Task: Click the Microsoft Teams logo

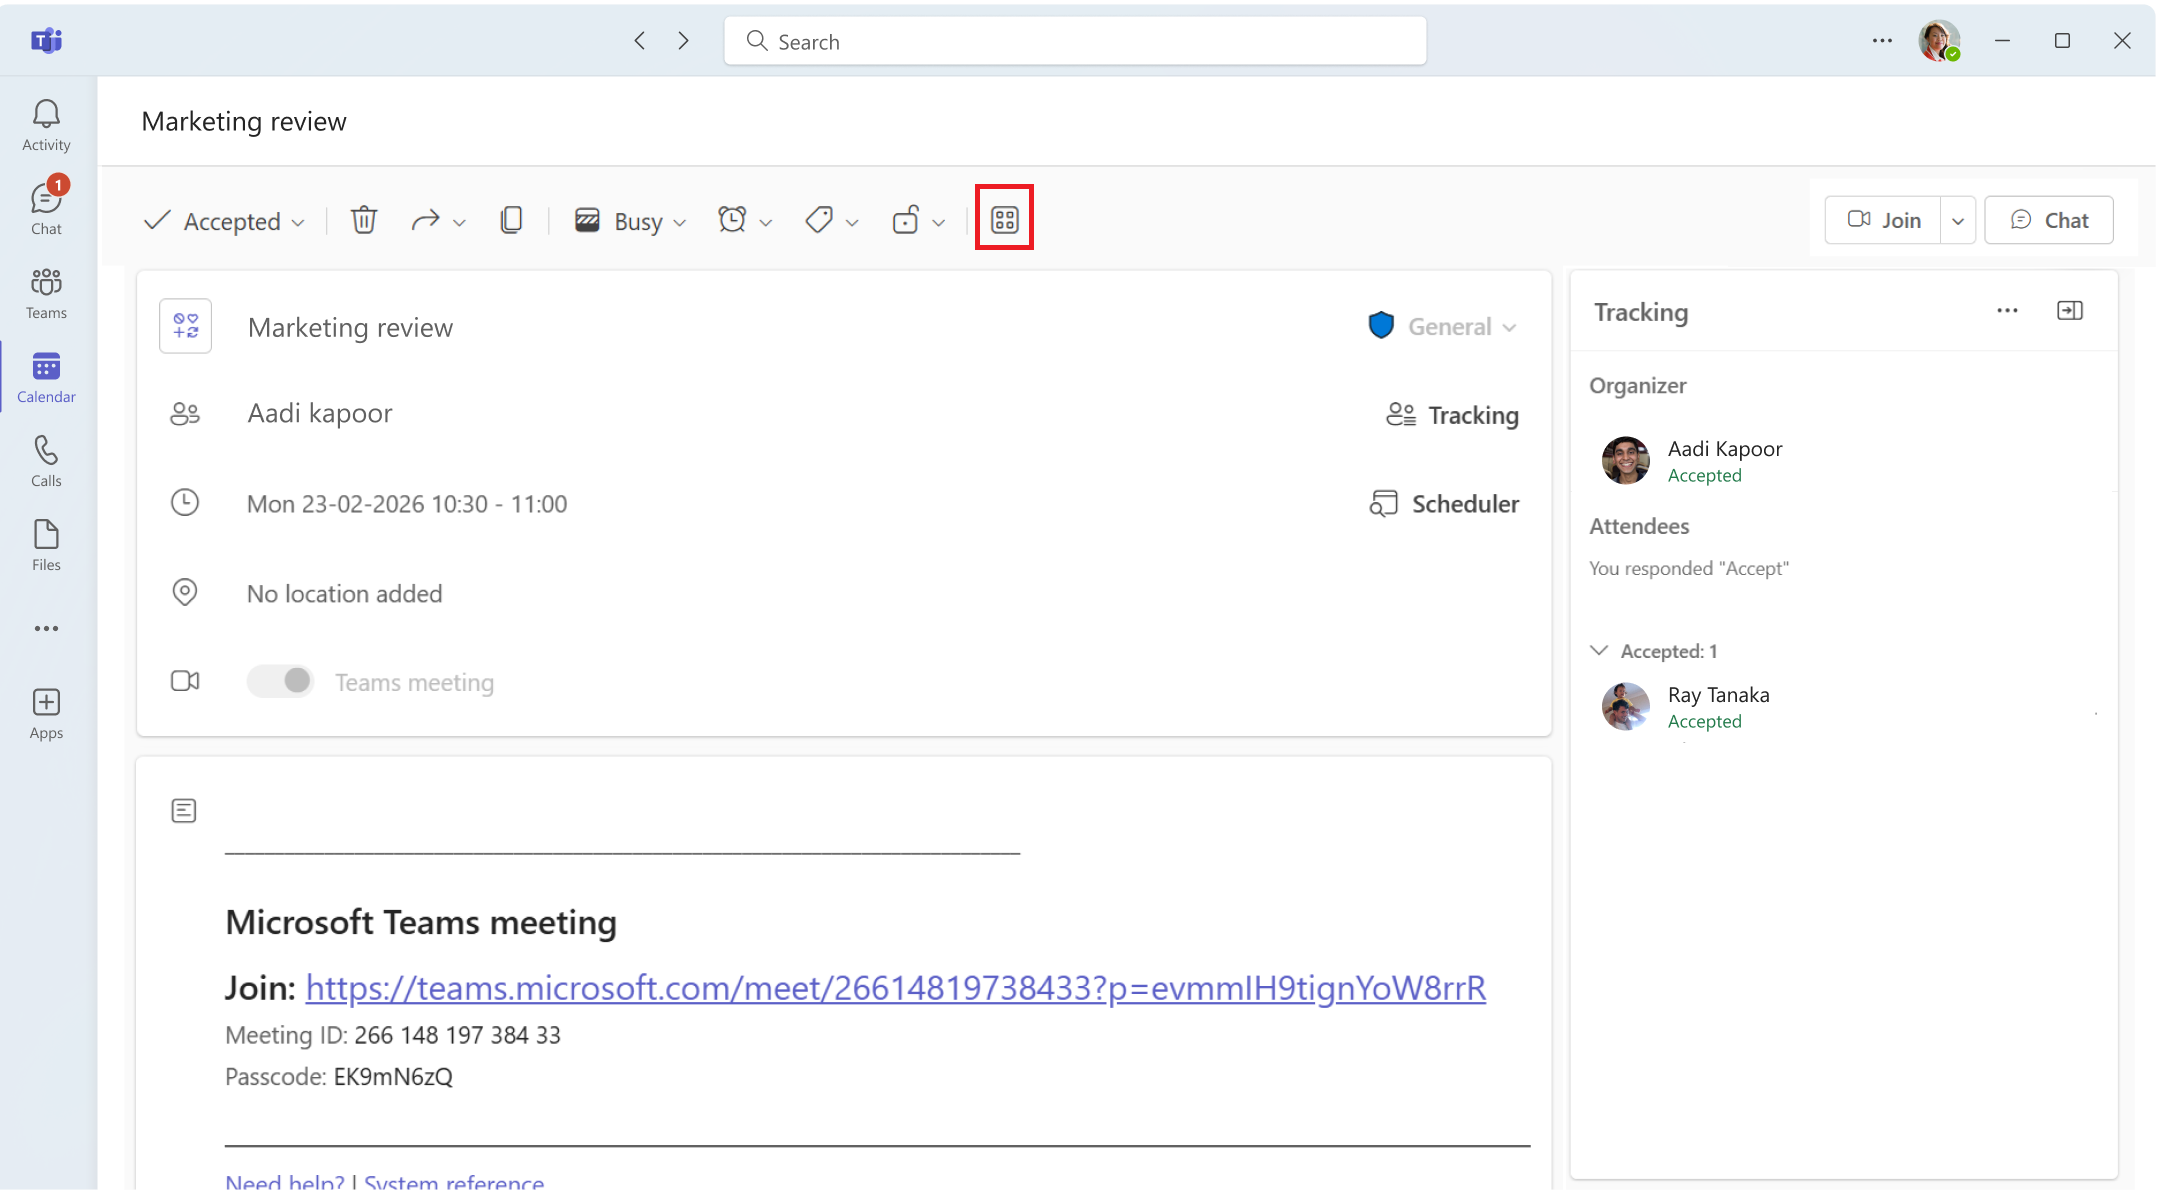Action: coord(46,40)
